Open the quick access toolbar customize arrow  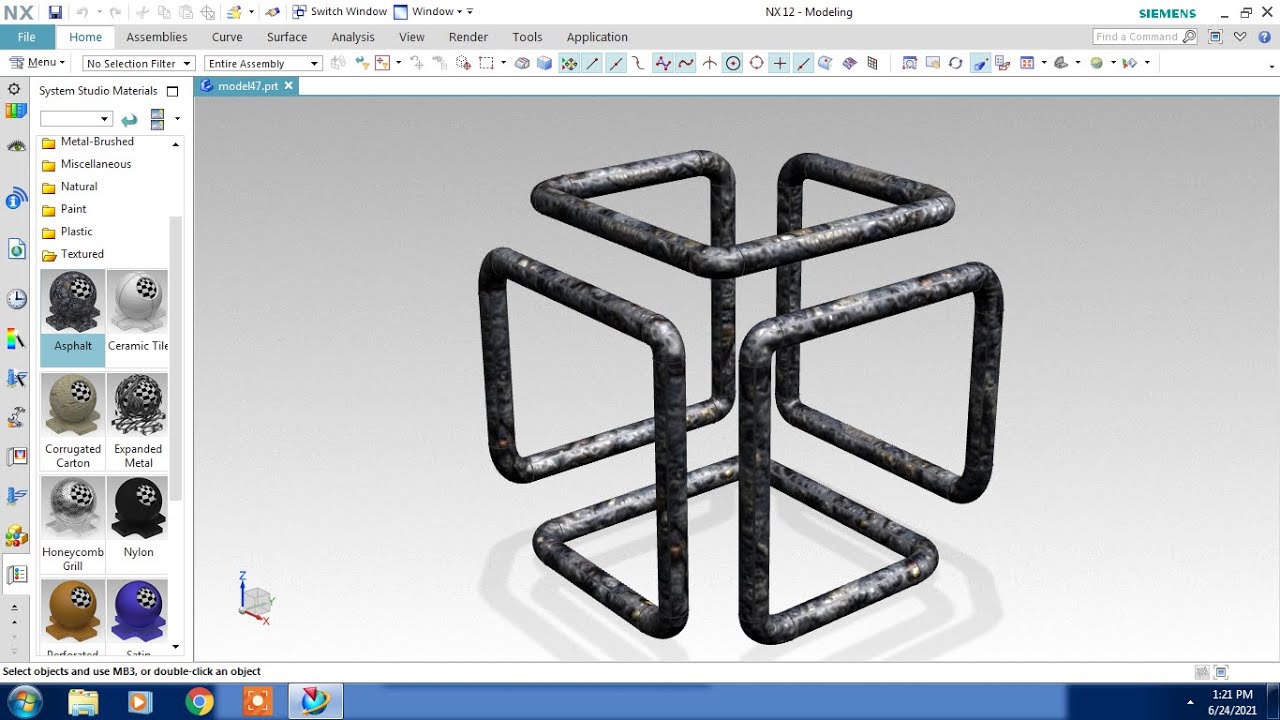470,12
